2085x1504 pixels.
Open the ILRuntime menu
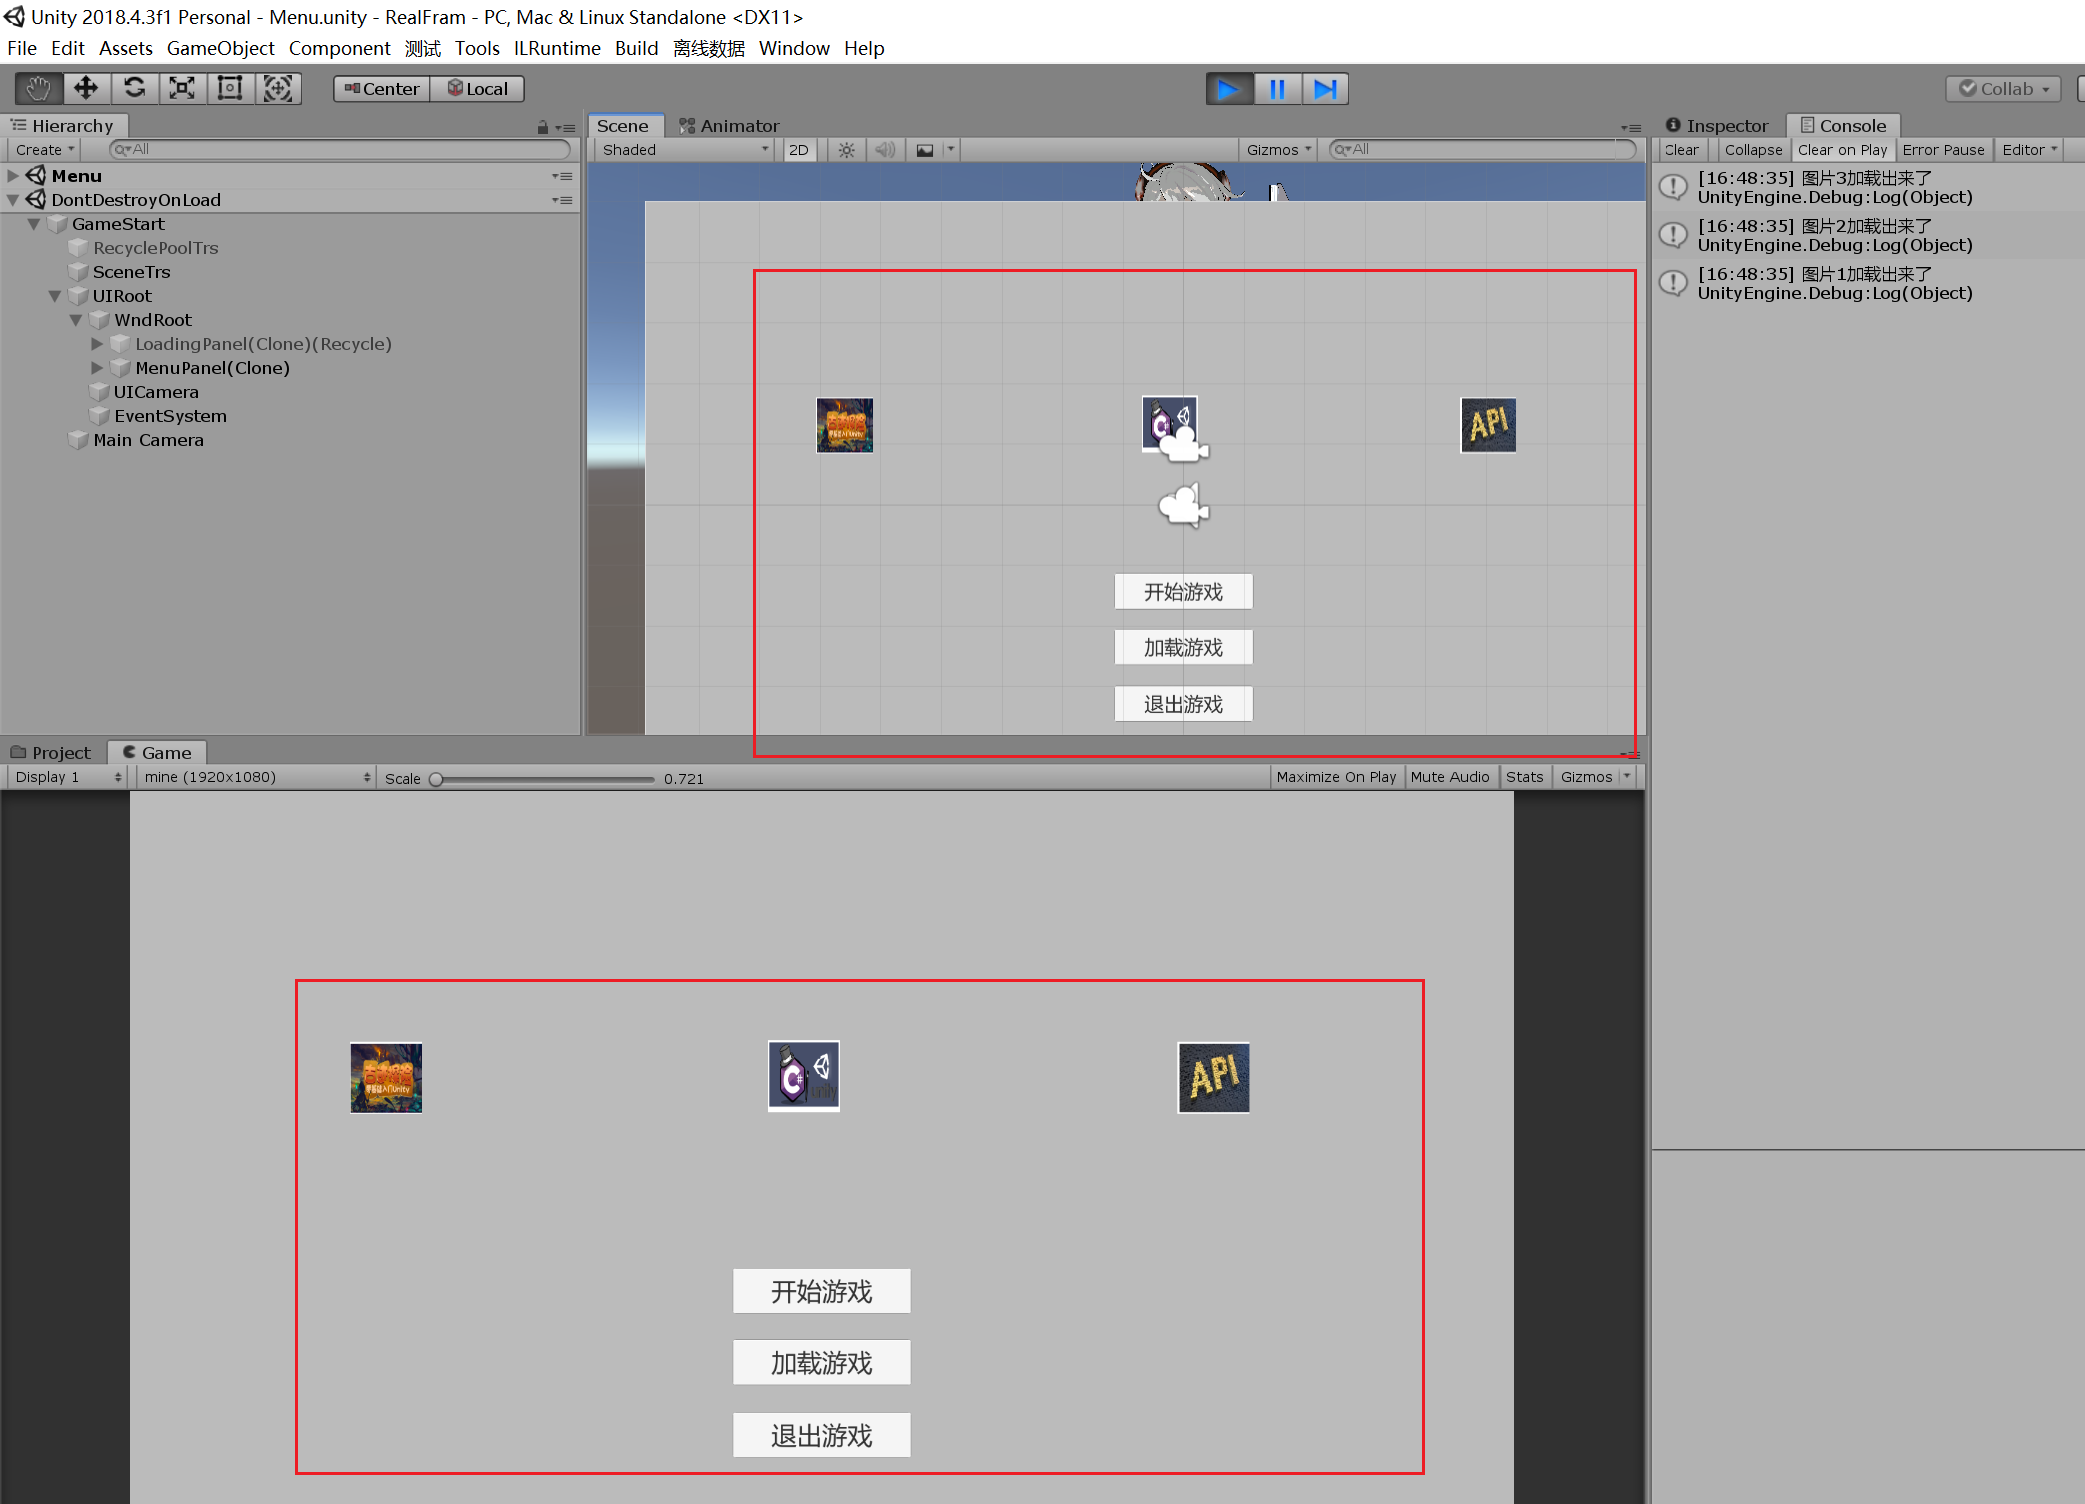pyautogui.click(x=556, y=48)
